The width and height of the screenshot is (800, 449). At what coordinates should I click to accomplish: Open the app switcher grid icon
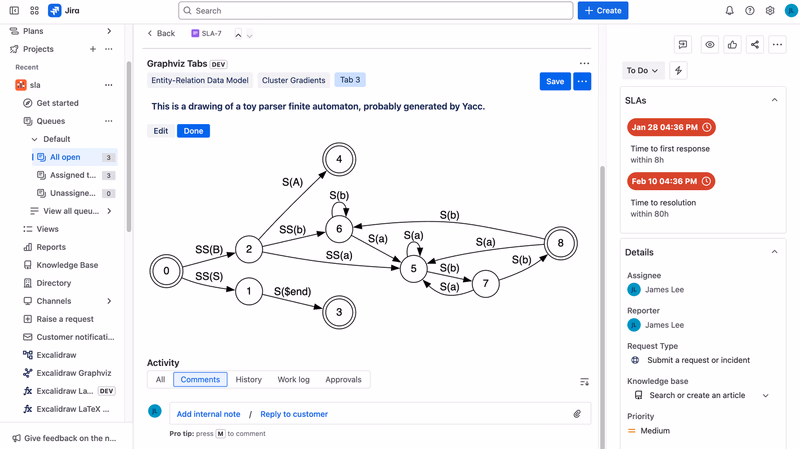pos(34,10)
